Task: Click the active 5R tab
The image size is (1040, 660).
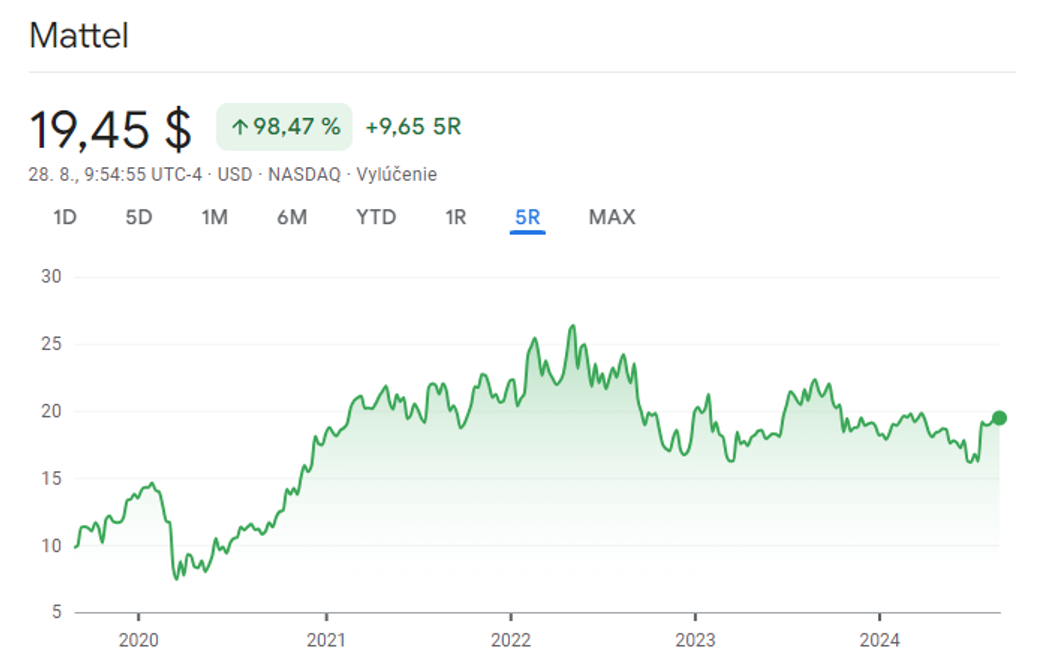Action: pyautogui.click(x=527, y=217)
